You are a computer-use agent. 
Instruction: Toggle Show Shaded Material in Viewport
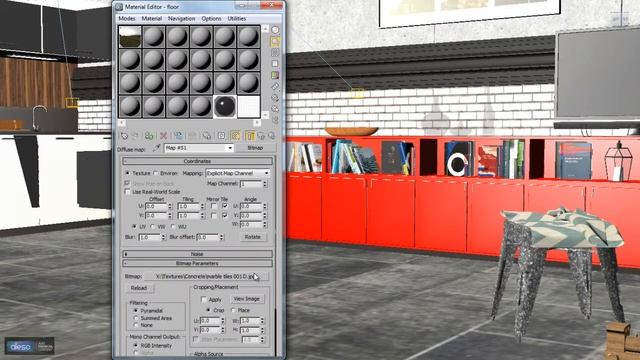pos(236,136)
